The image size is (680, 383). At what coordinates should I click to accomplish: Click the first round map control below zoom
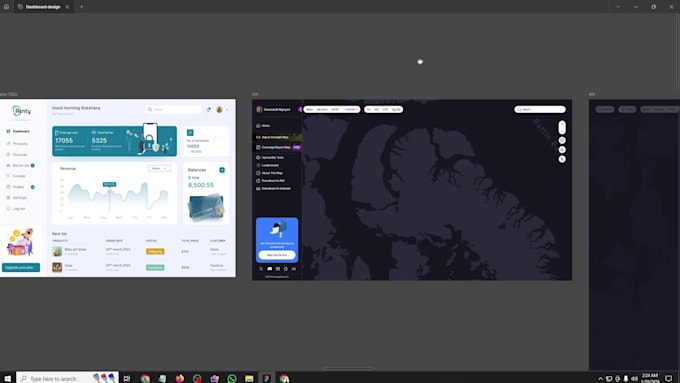562,140
